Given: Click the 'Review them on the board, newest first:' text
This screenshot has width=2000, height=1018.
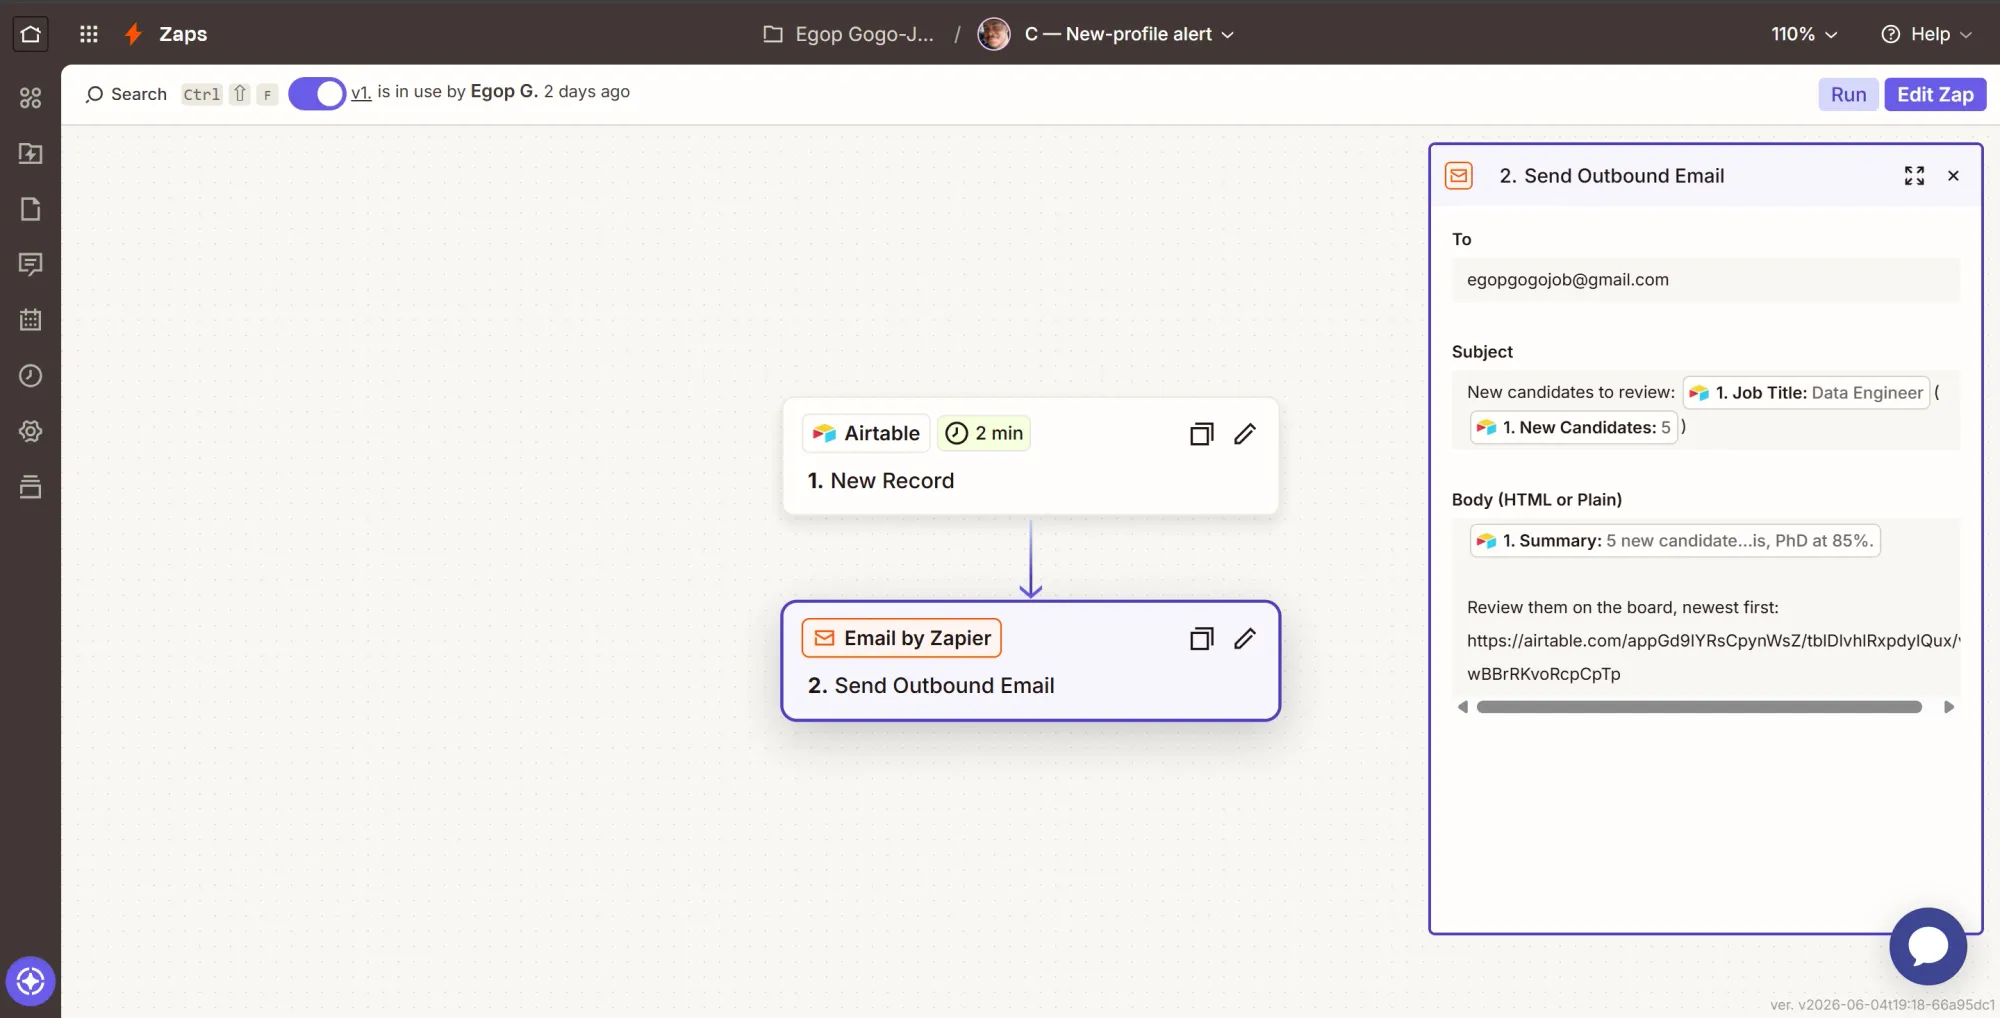Looking at the screenshot, I should coord(1623,608).
